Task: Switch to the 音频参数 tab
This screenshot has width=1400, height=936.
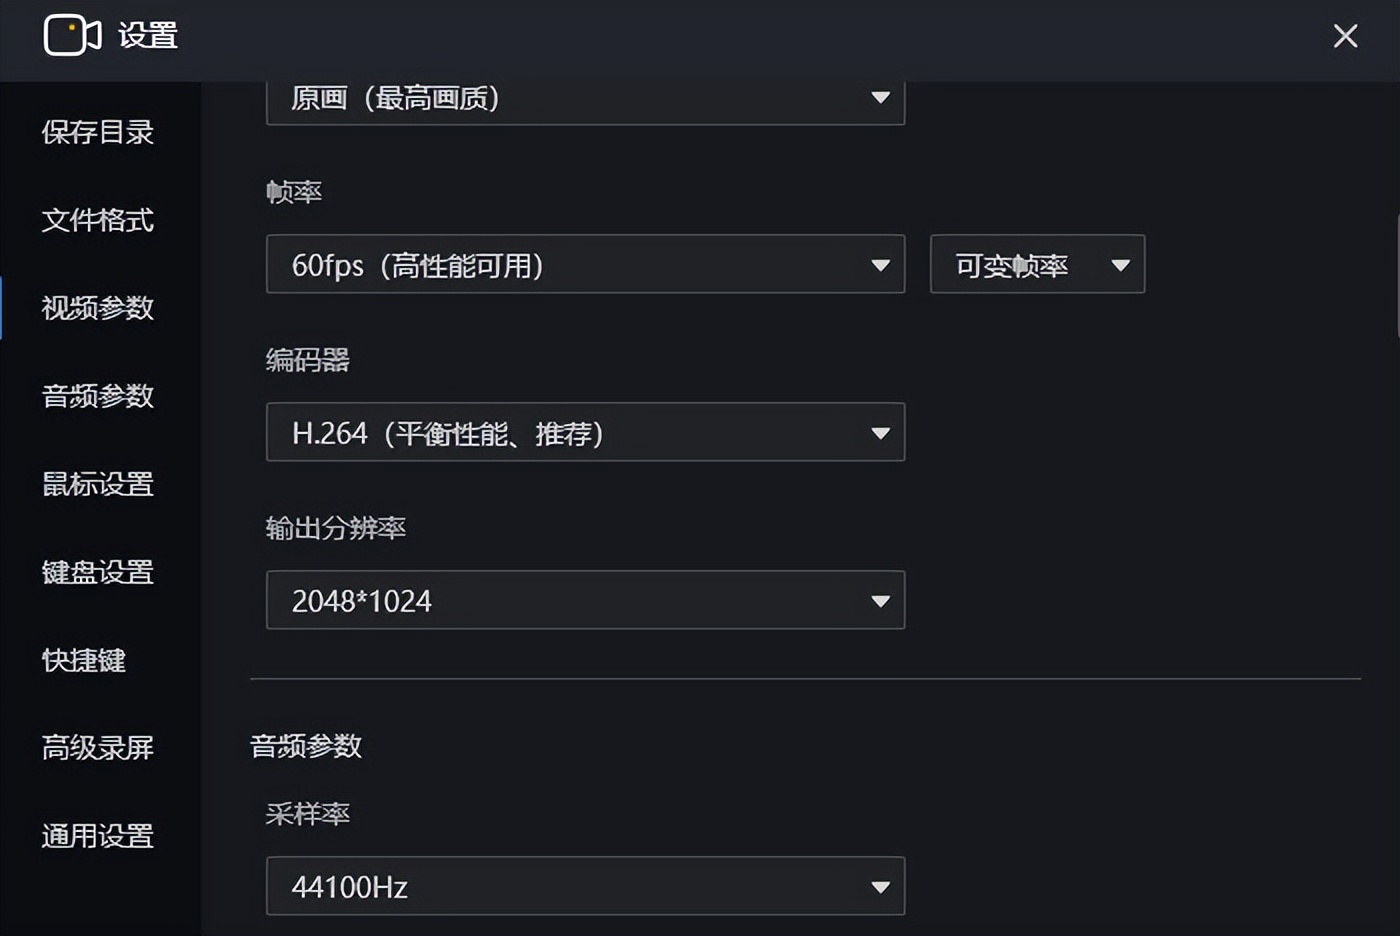Action: (x=96, y=397)
